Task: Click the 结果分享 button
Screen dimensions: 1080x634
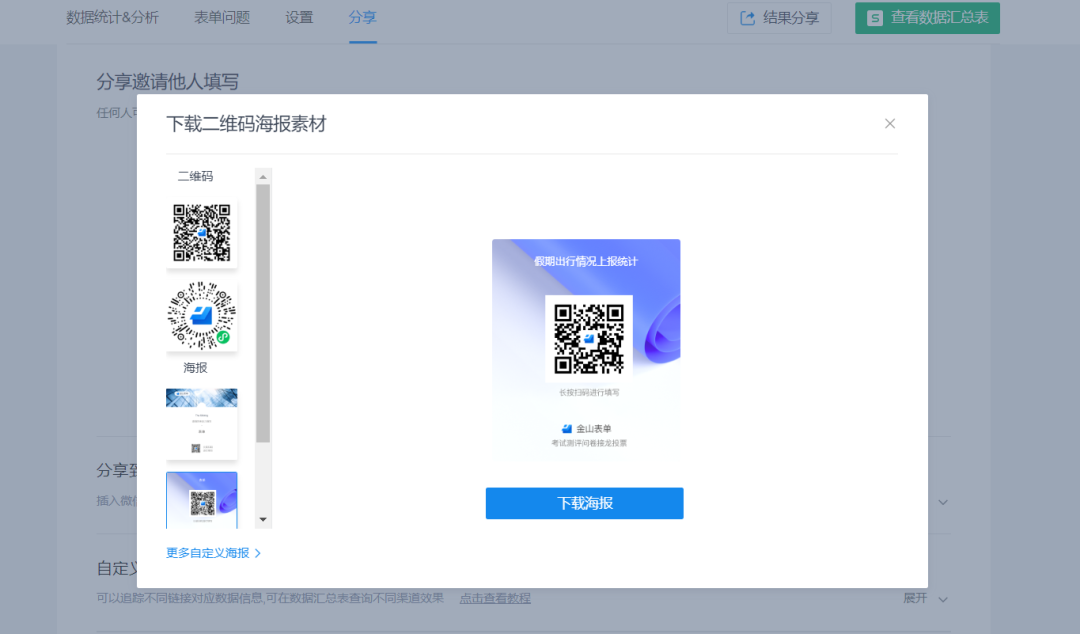Action: [779, 18]
